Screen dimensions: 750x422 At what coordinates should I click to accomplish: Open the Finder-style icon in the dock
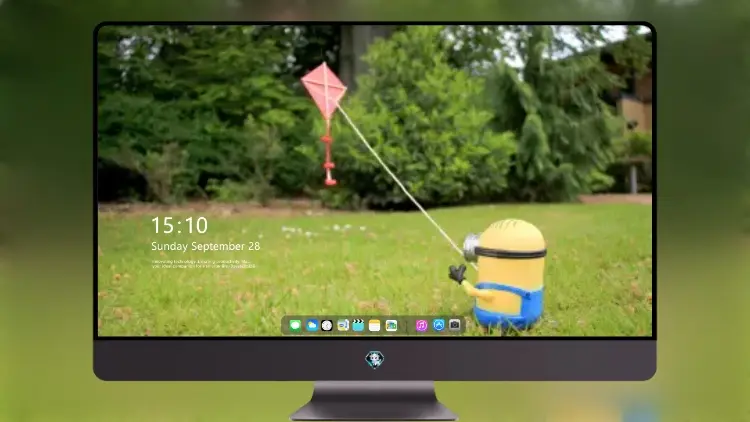click(342, 326)
